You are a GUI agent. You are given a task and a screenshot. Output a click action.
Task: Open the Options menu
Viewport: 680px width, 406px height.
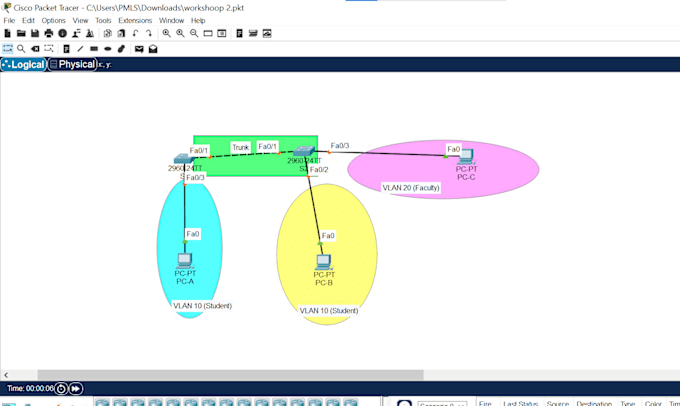tap(53, 20)
